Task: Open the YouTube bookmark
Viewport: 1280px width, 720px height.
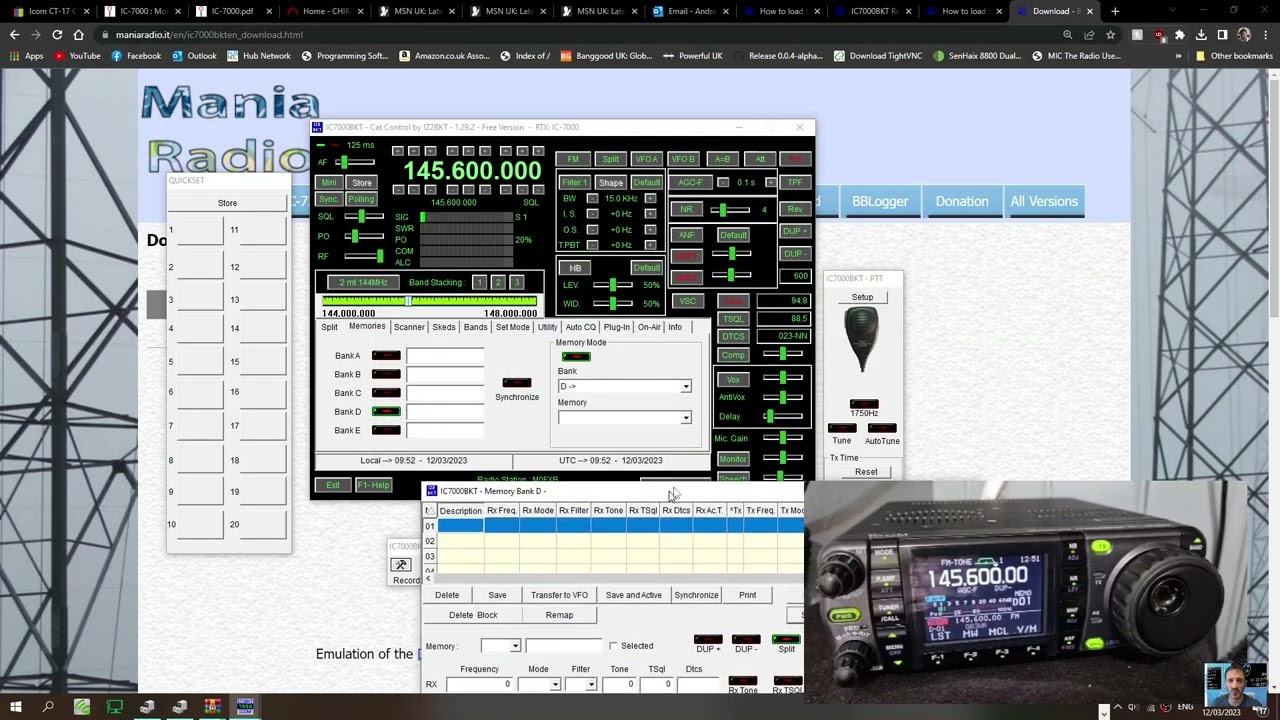Action: (x=78, y=56)
